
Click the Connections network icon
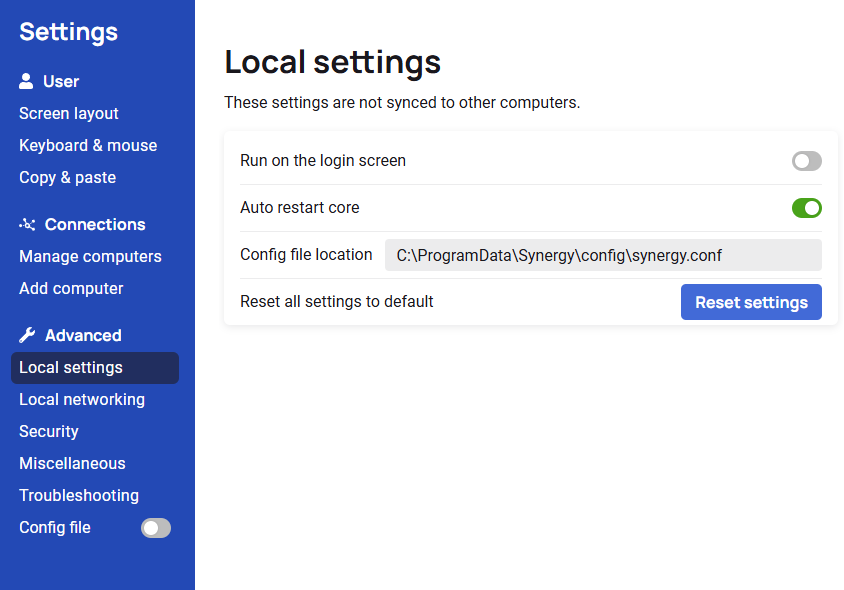(x=27, y=224)
